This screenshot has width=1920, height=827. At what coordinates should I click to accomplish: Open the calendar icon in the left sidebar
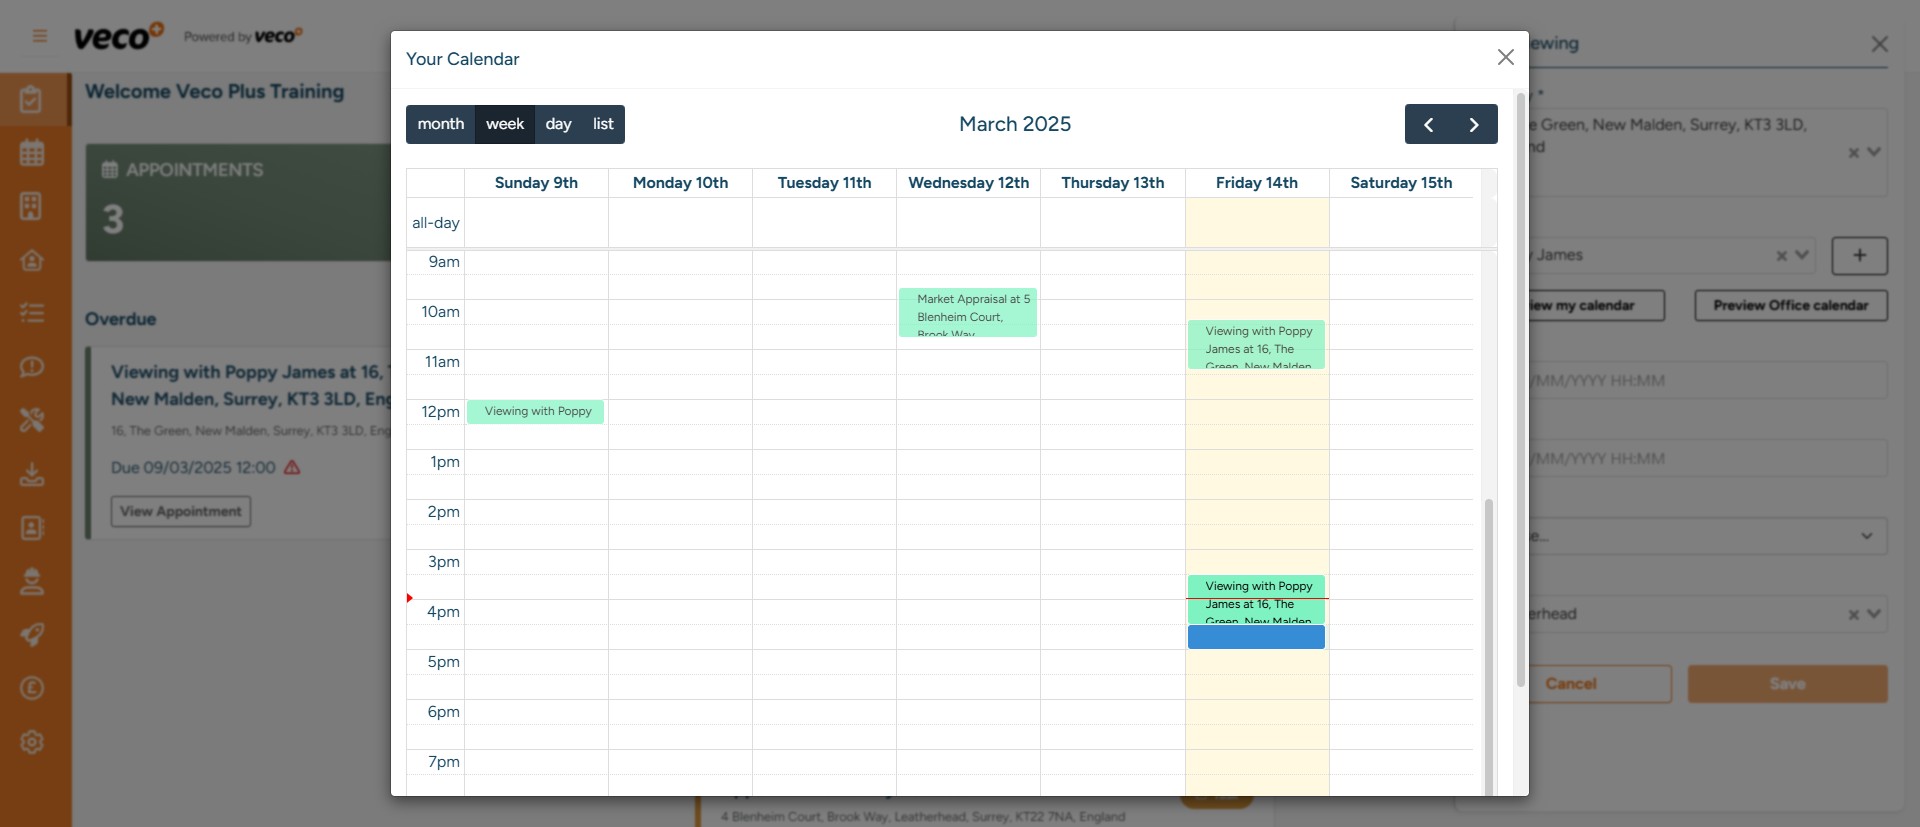tap(32, 153)
